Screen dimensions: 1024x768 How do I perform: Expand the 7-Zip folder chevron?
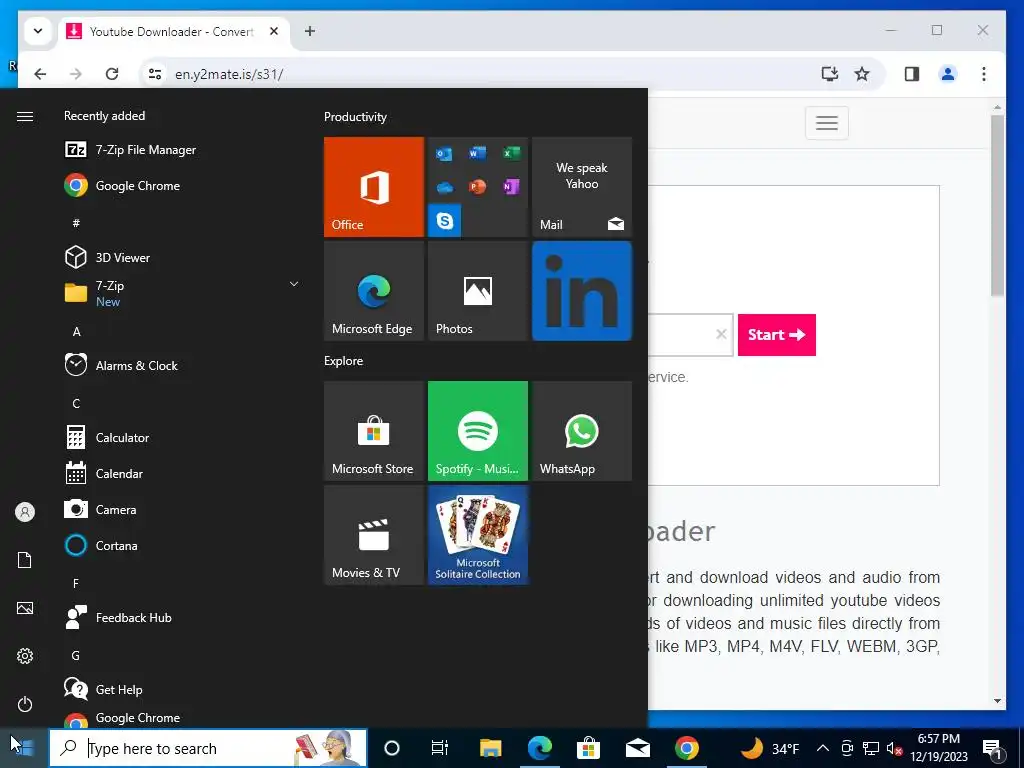(x=294, y=284)
